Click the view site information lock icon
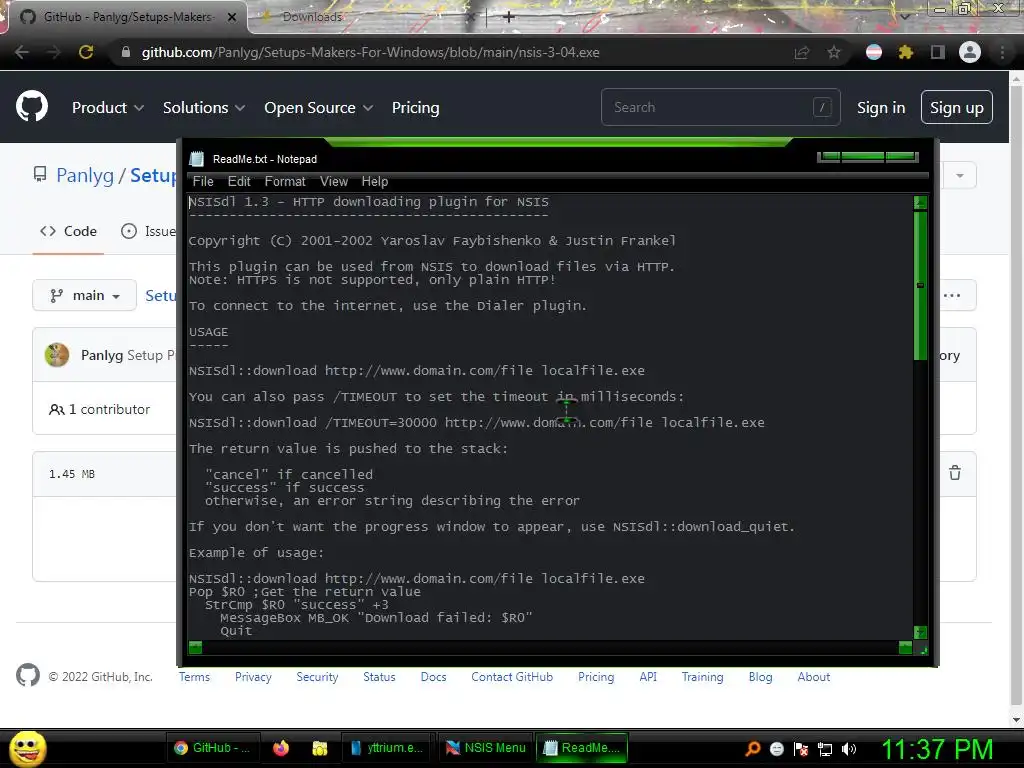The width and height of the screenshot is (1024, 768). click(x=126, y=52)
